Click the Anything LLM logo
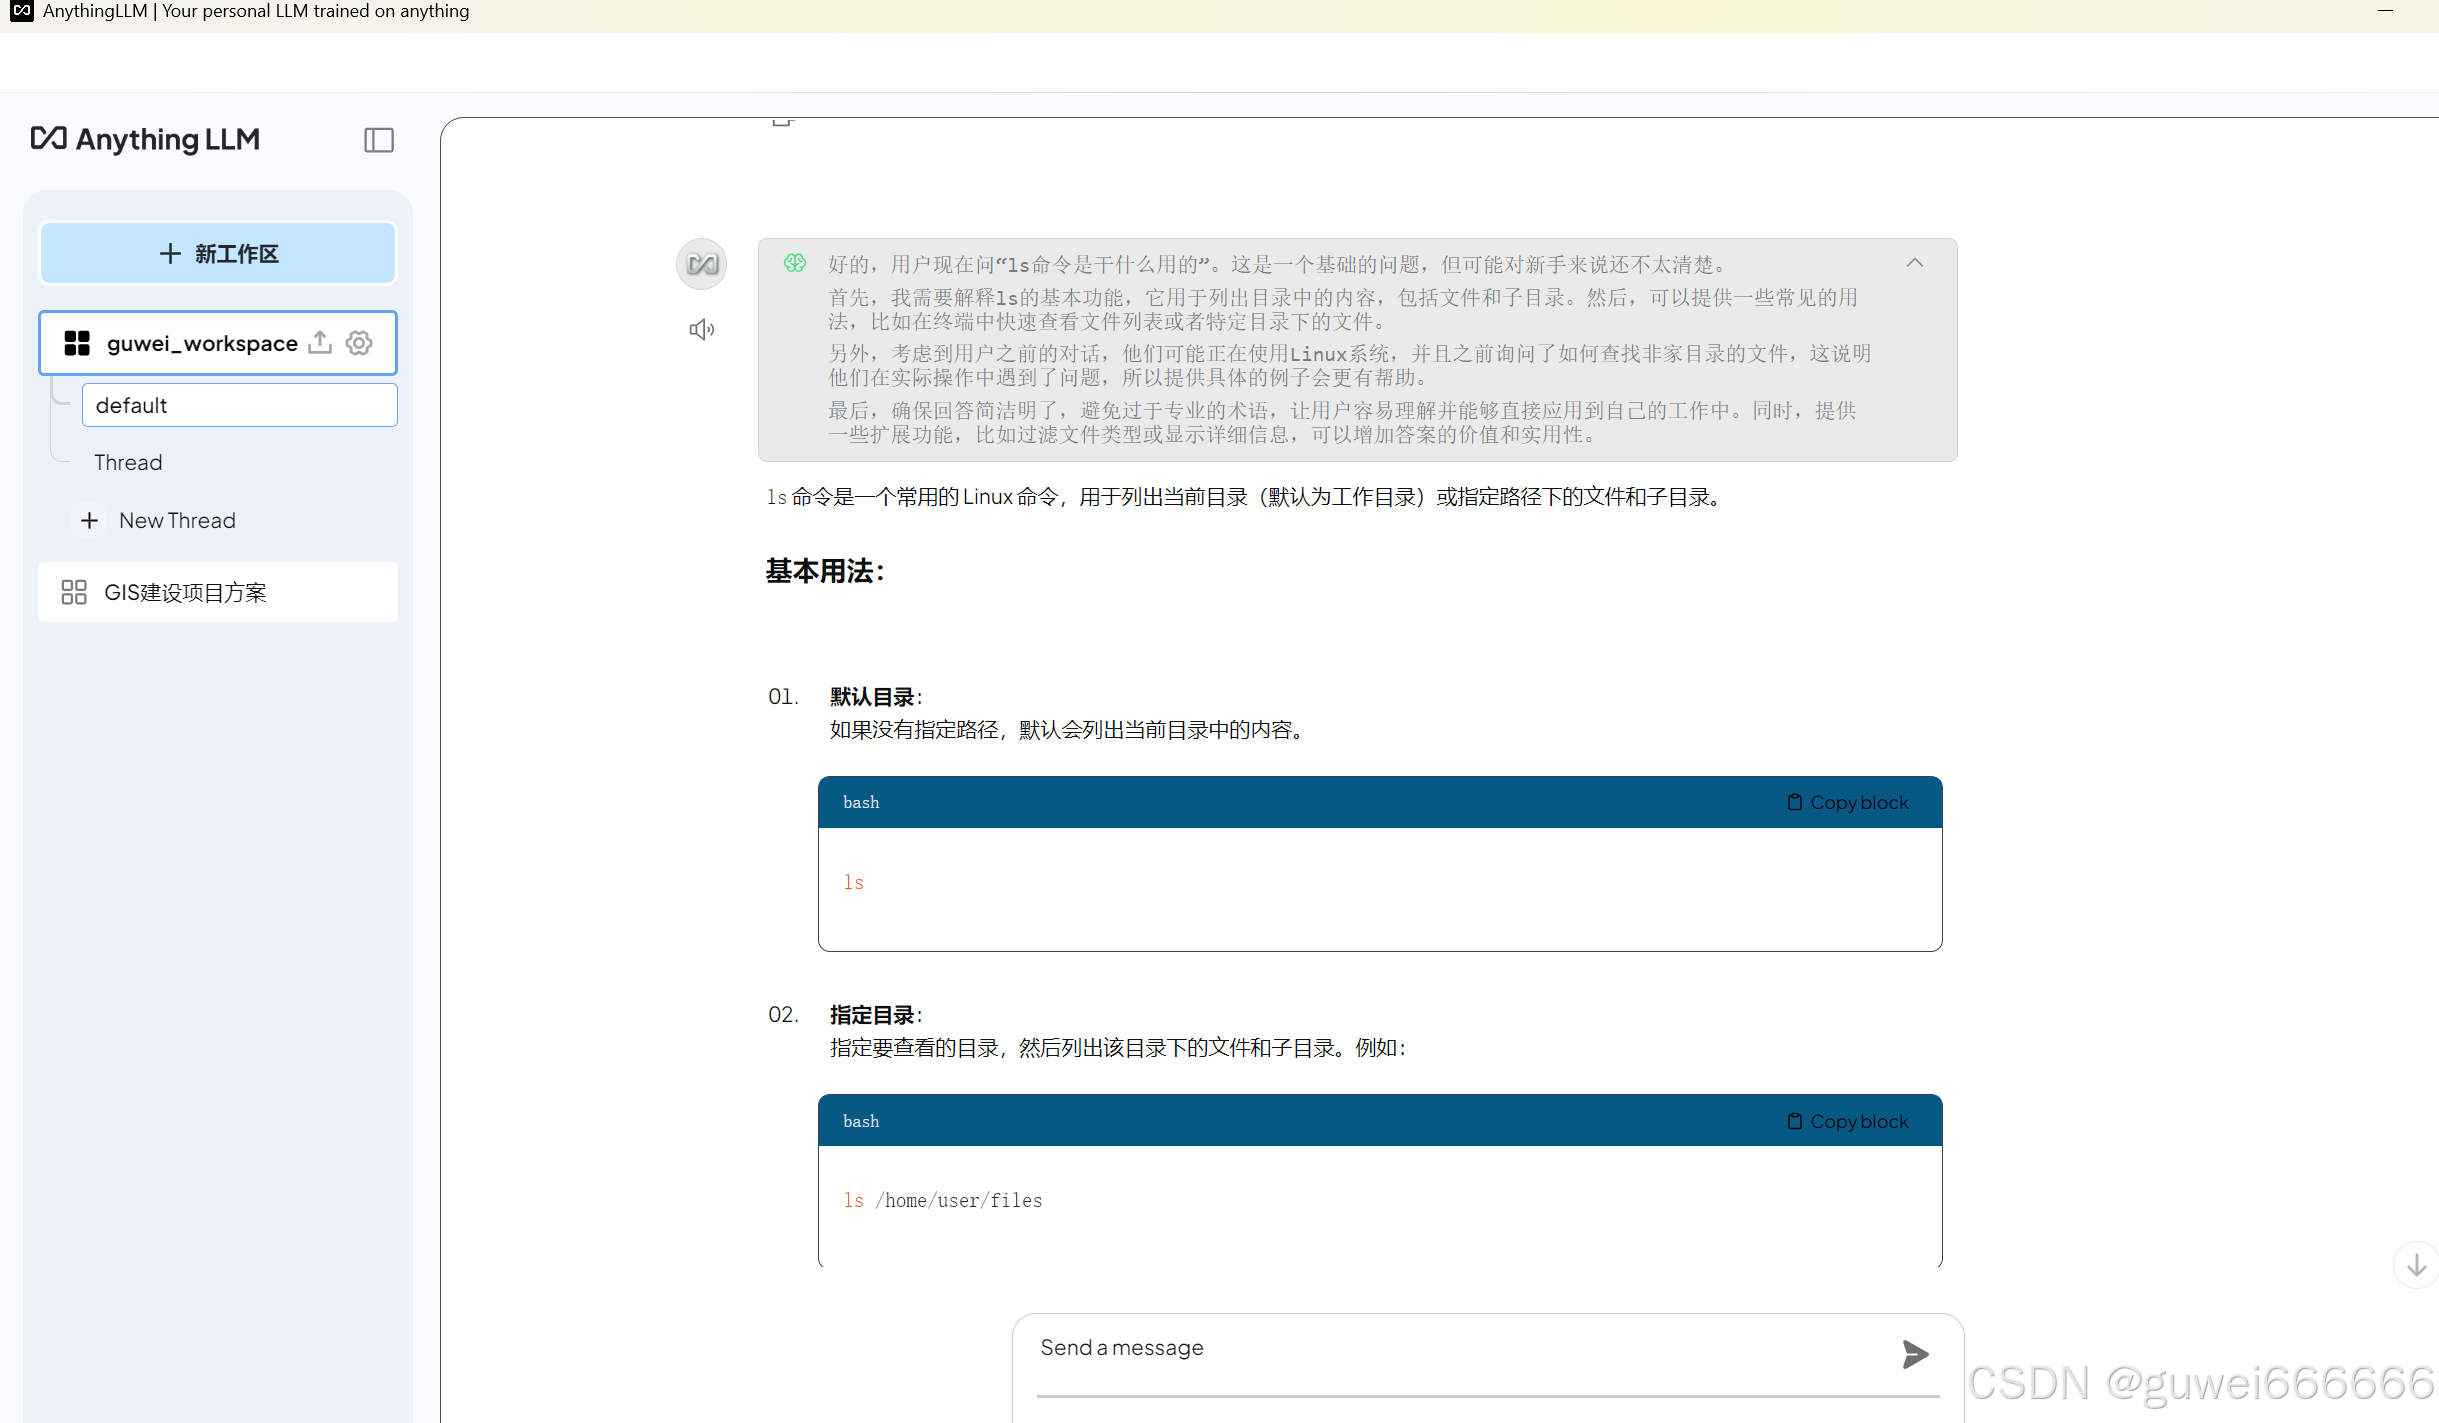Viewport: 2439px width, 1423px height. point(145,139)
